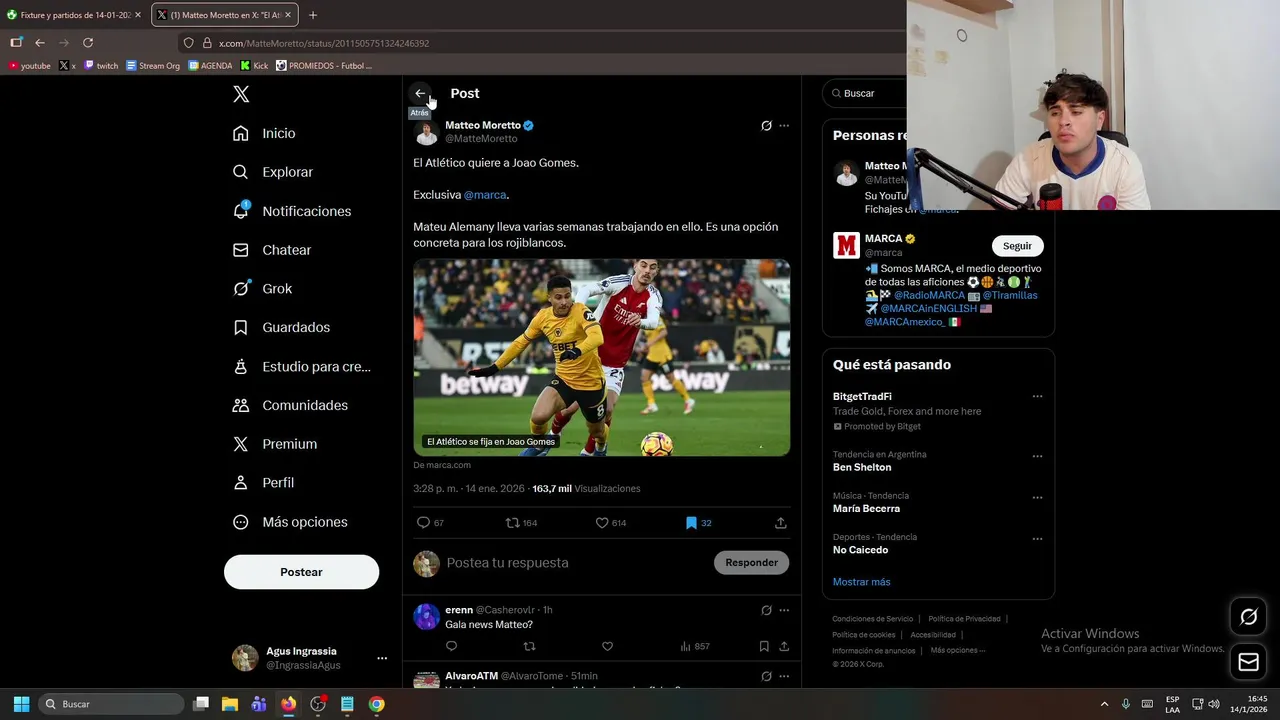Click Grok icon on AlvaroATM reply
Image resolution: width=1280 pixels, height=720 pixels.
(766, 676)
